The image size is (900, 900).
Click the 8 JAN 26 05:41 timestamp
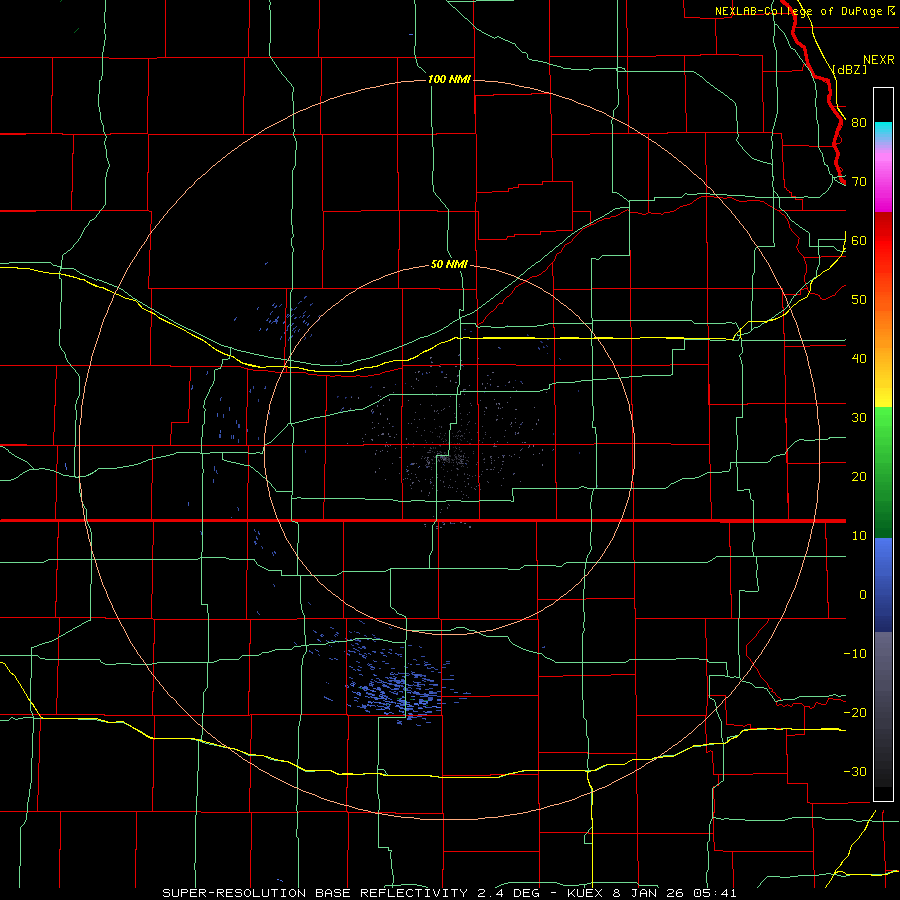(676, 893)
